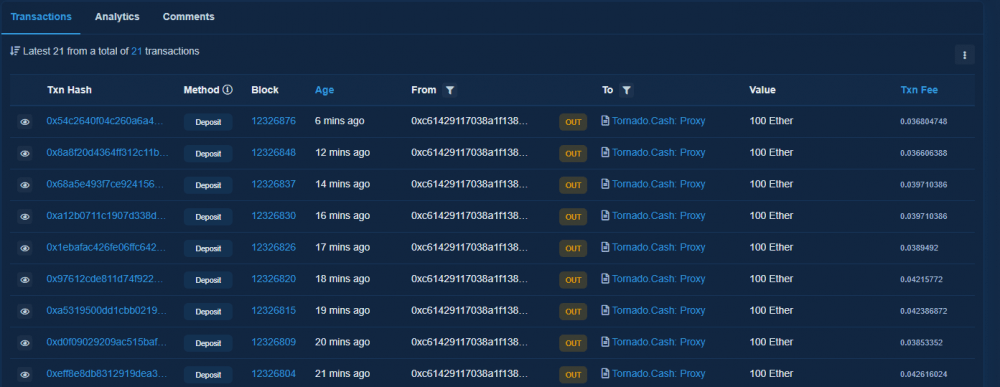Preview transaction 0x8a8f20d4364ff312c11b with eye icon
This screenshot has height=387, width=1000.
(25, 154)
